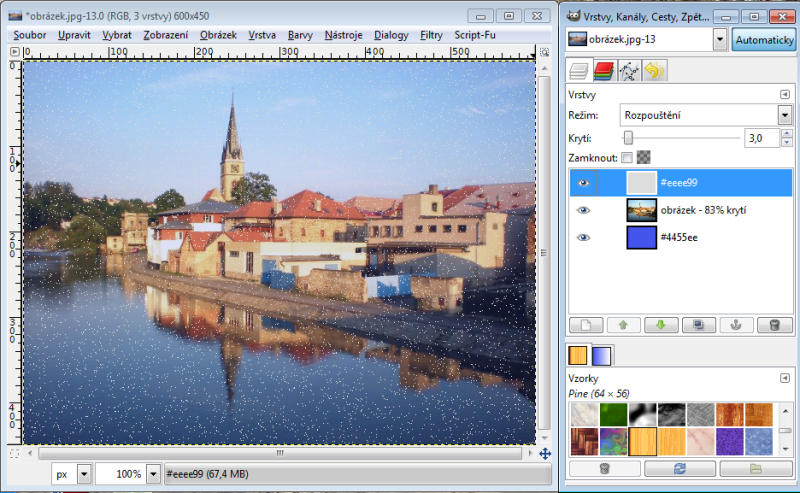800x493 pixels.
Task: Open the Barvy menu
Action: tap(300, 35)
